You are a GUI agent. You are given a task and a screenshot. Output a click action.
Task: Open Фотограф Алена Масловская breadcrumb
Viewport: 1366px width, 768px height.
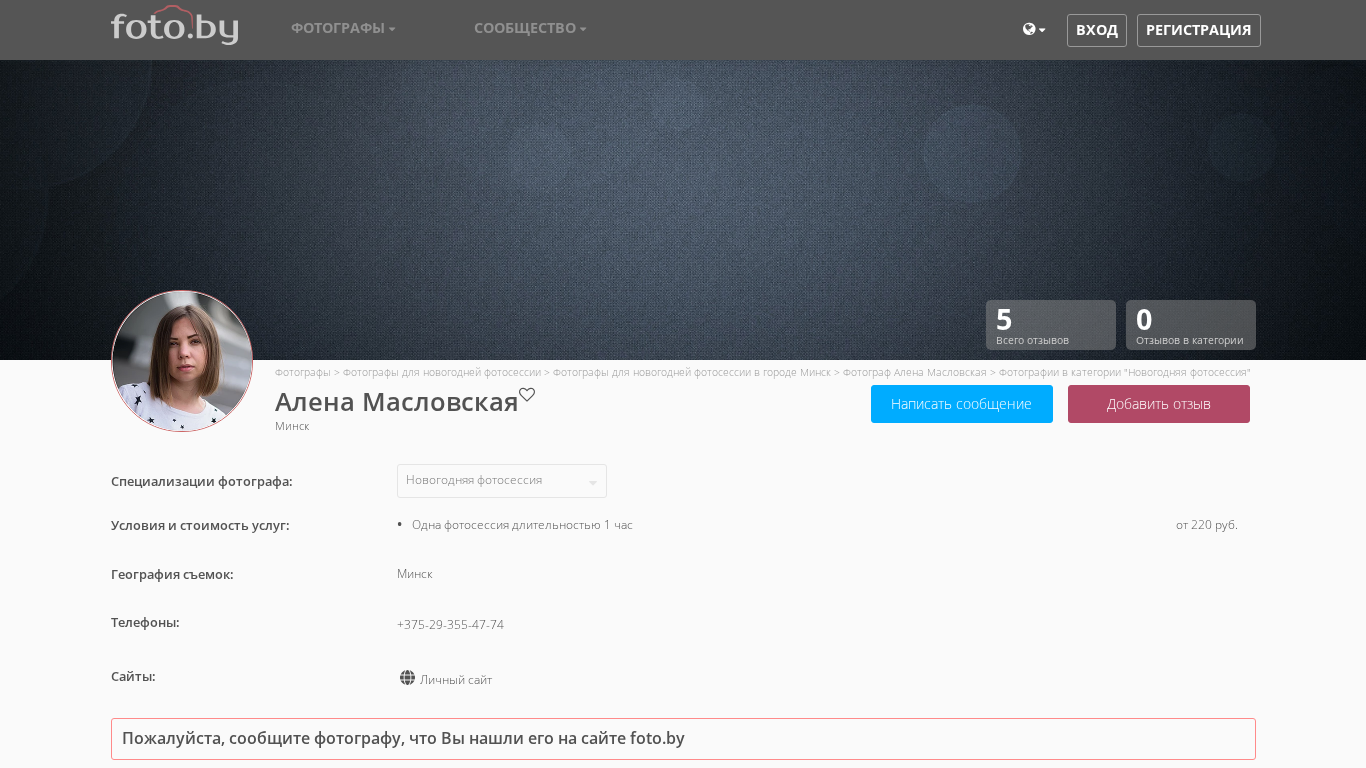coord(915,372)
